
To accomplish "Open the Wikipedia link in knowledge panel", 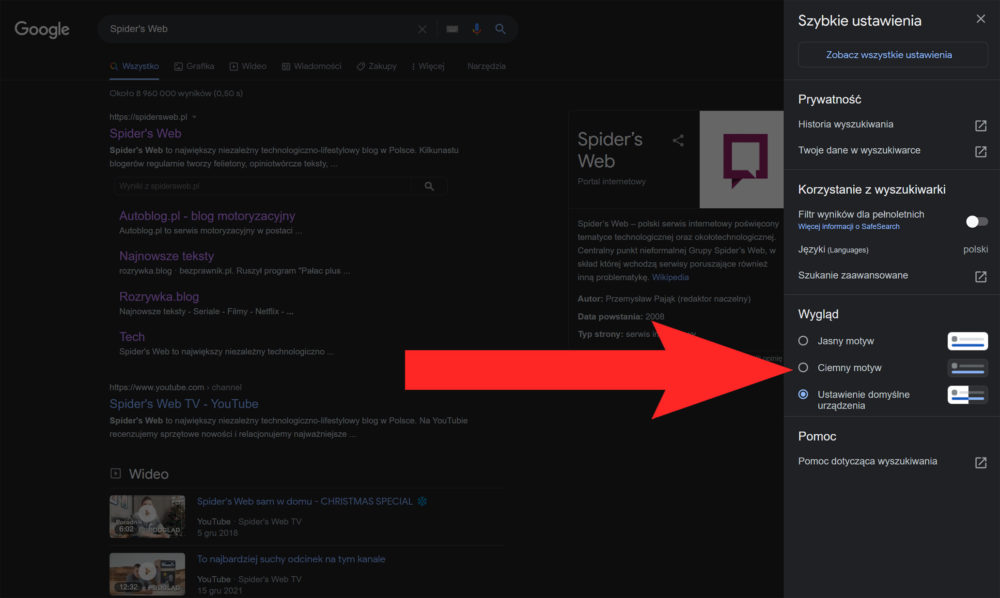I will pos(670,277).
